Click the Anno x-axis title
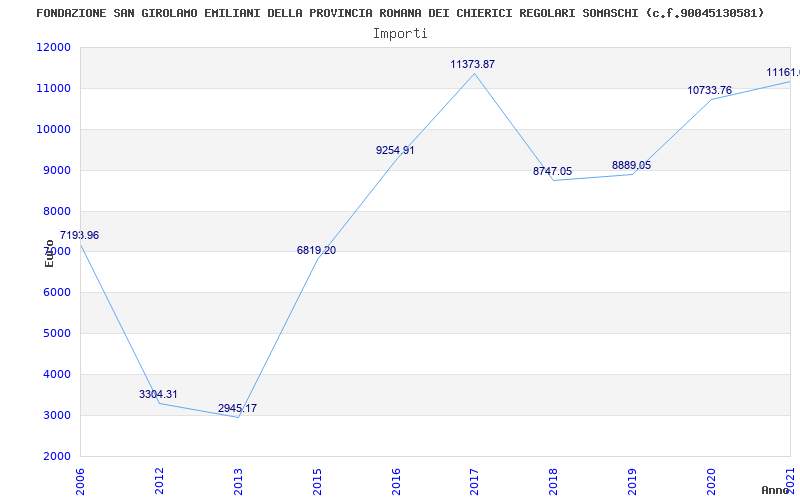Screen dimensions: 800x500 pyautogui.click(x=775, y=490)
